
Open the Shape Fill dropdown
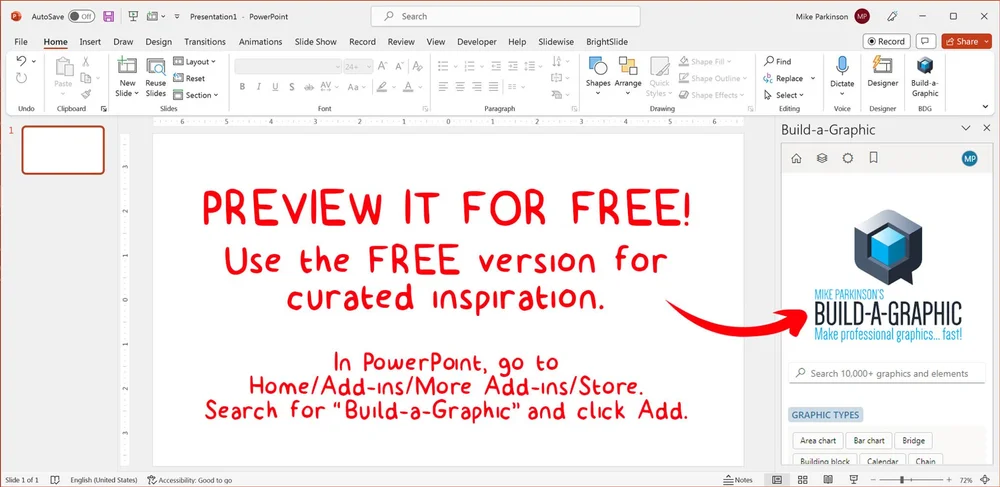[x=705, y=62]
